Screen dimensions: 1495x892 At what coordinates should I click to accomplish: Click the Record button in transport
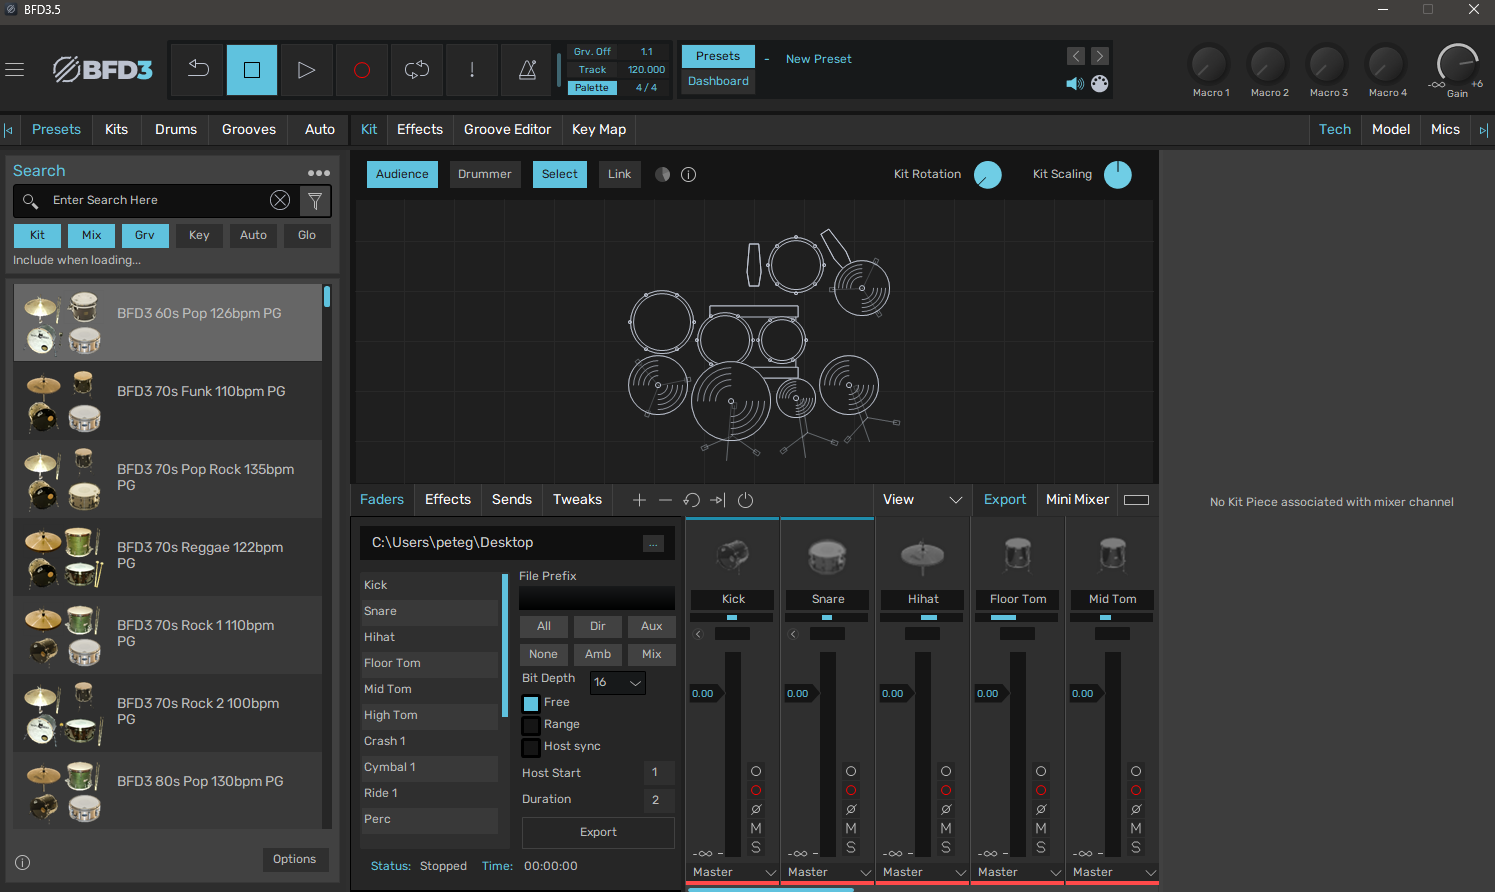362,70
